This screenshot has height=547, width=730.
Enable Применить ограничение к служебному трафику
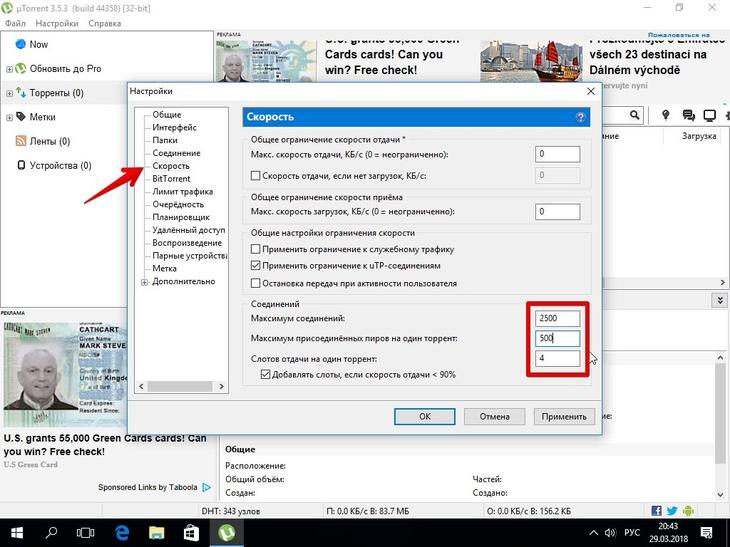255,249
